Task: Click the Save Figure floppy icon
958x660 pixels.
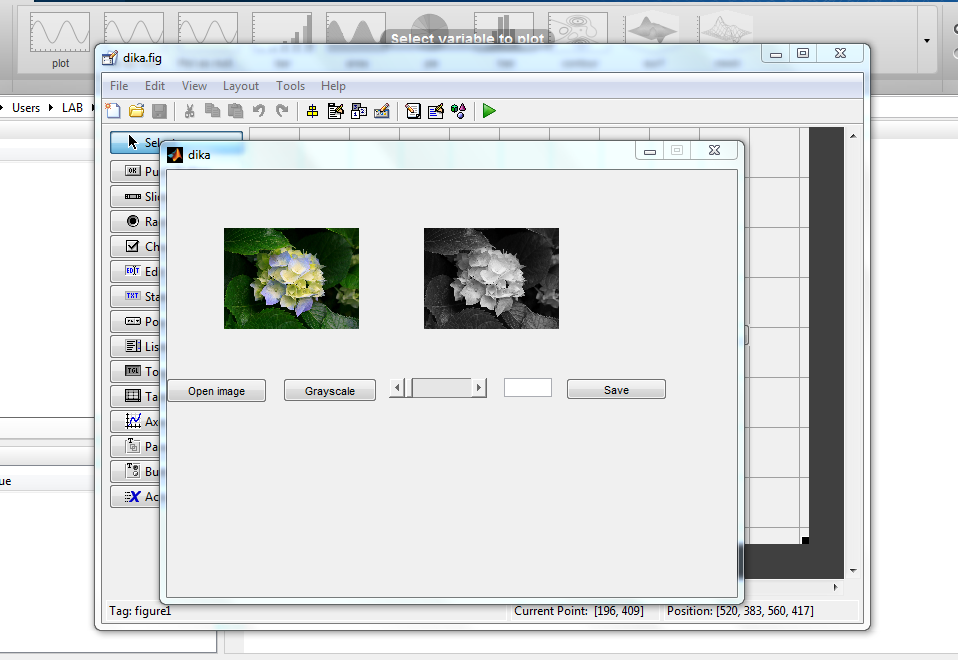Action: tap(159, 111)
